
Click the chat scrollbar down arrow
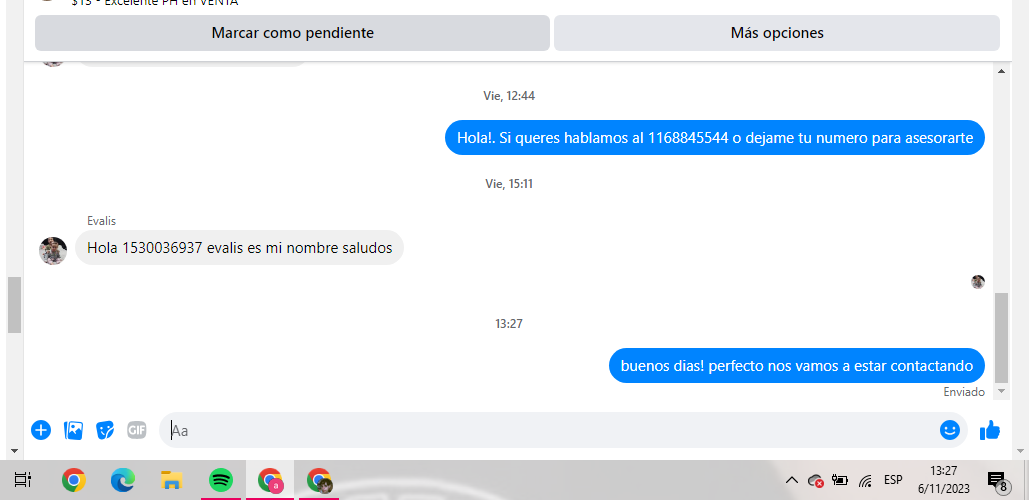(1001, 391)
